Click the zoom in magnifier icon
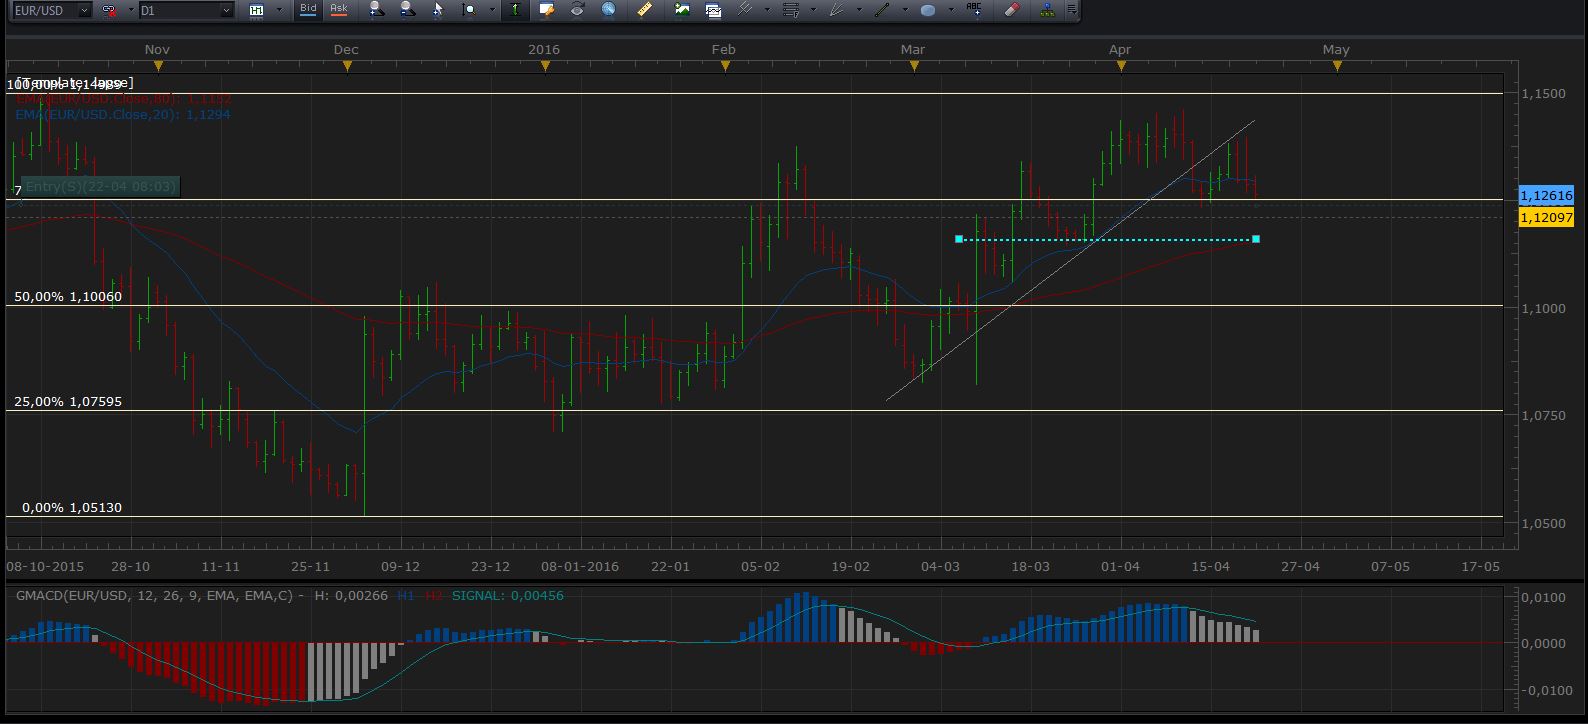Screen dimensions: 1588x724 pyautogui.click(x=376, y=10)
